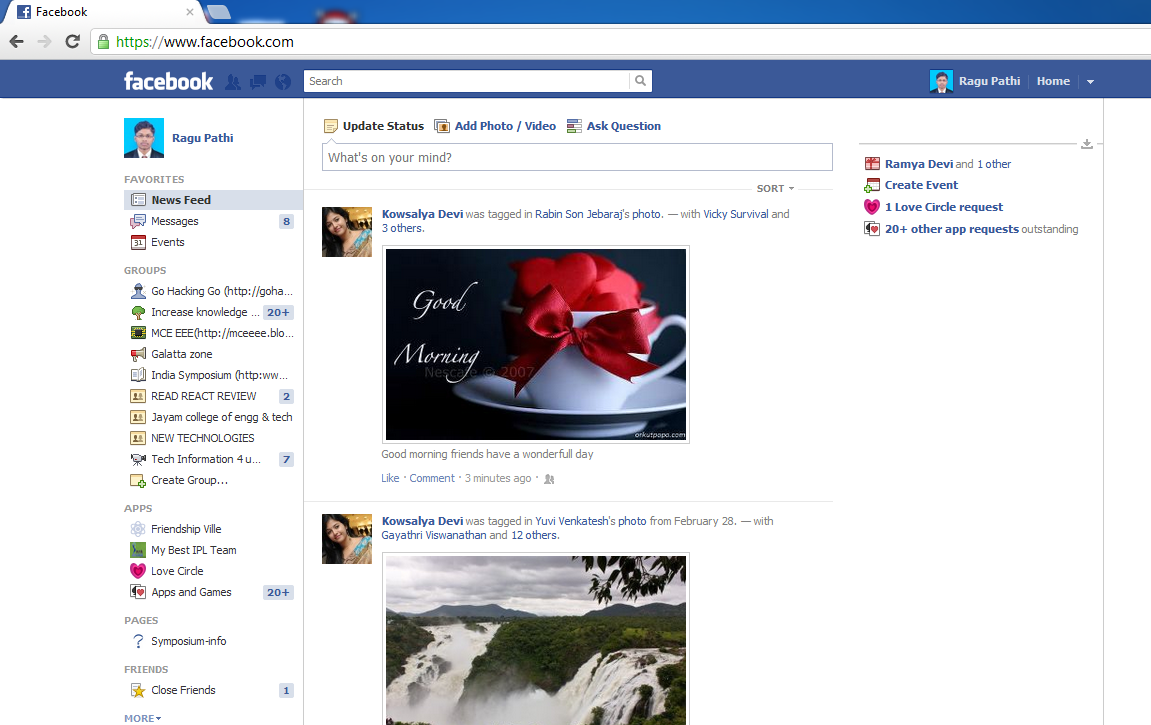Open friend requests icon in header
Screen dimensions: 1151x725
[x=233, y=81]
